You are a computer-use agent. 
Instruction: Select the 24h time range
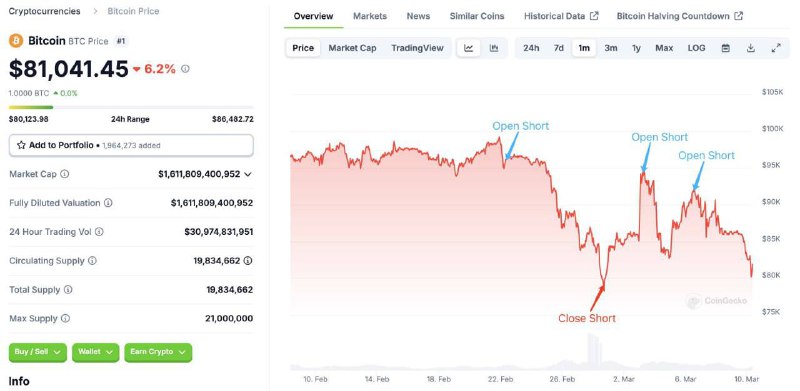point(531,48)
